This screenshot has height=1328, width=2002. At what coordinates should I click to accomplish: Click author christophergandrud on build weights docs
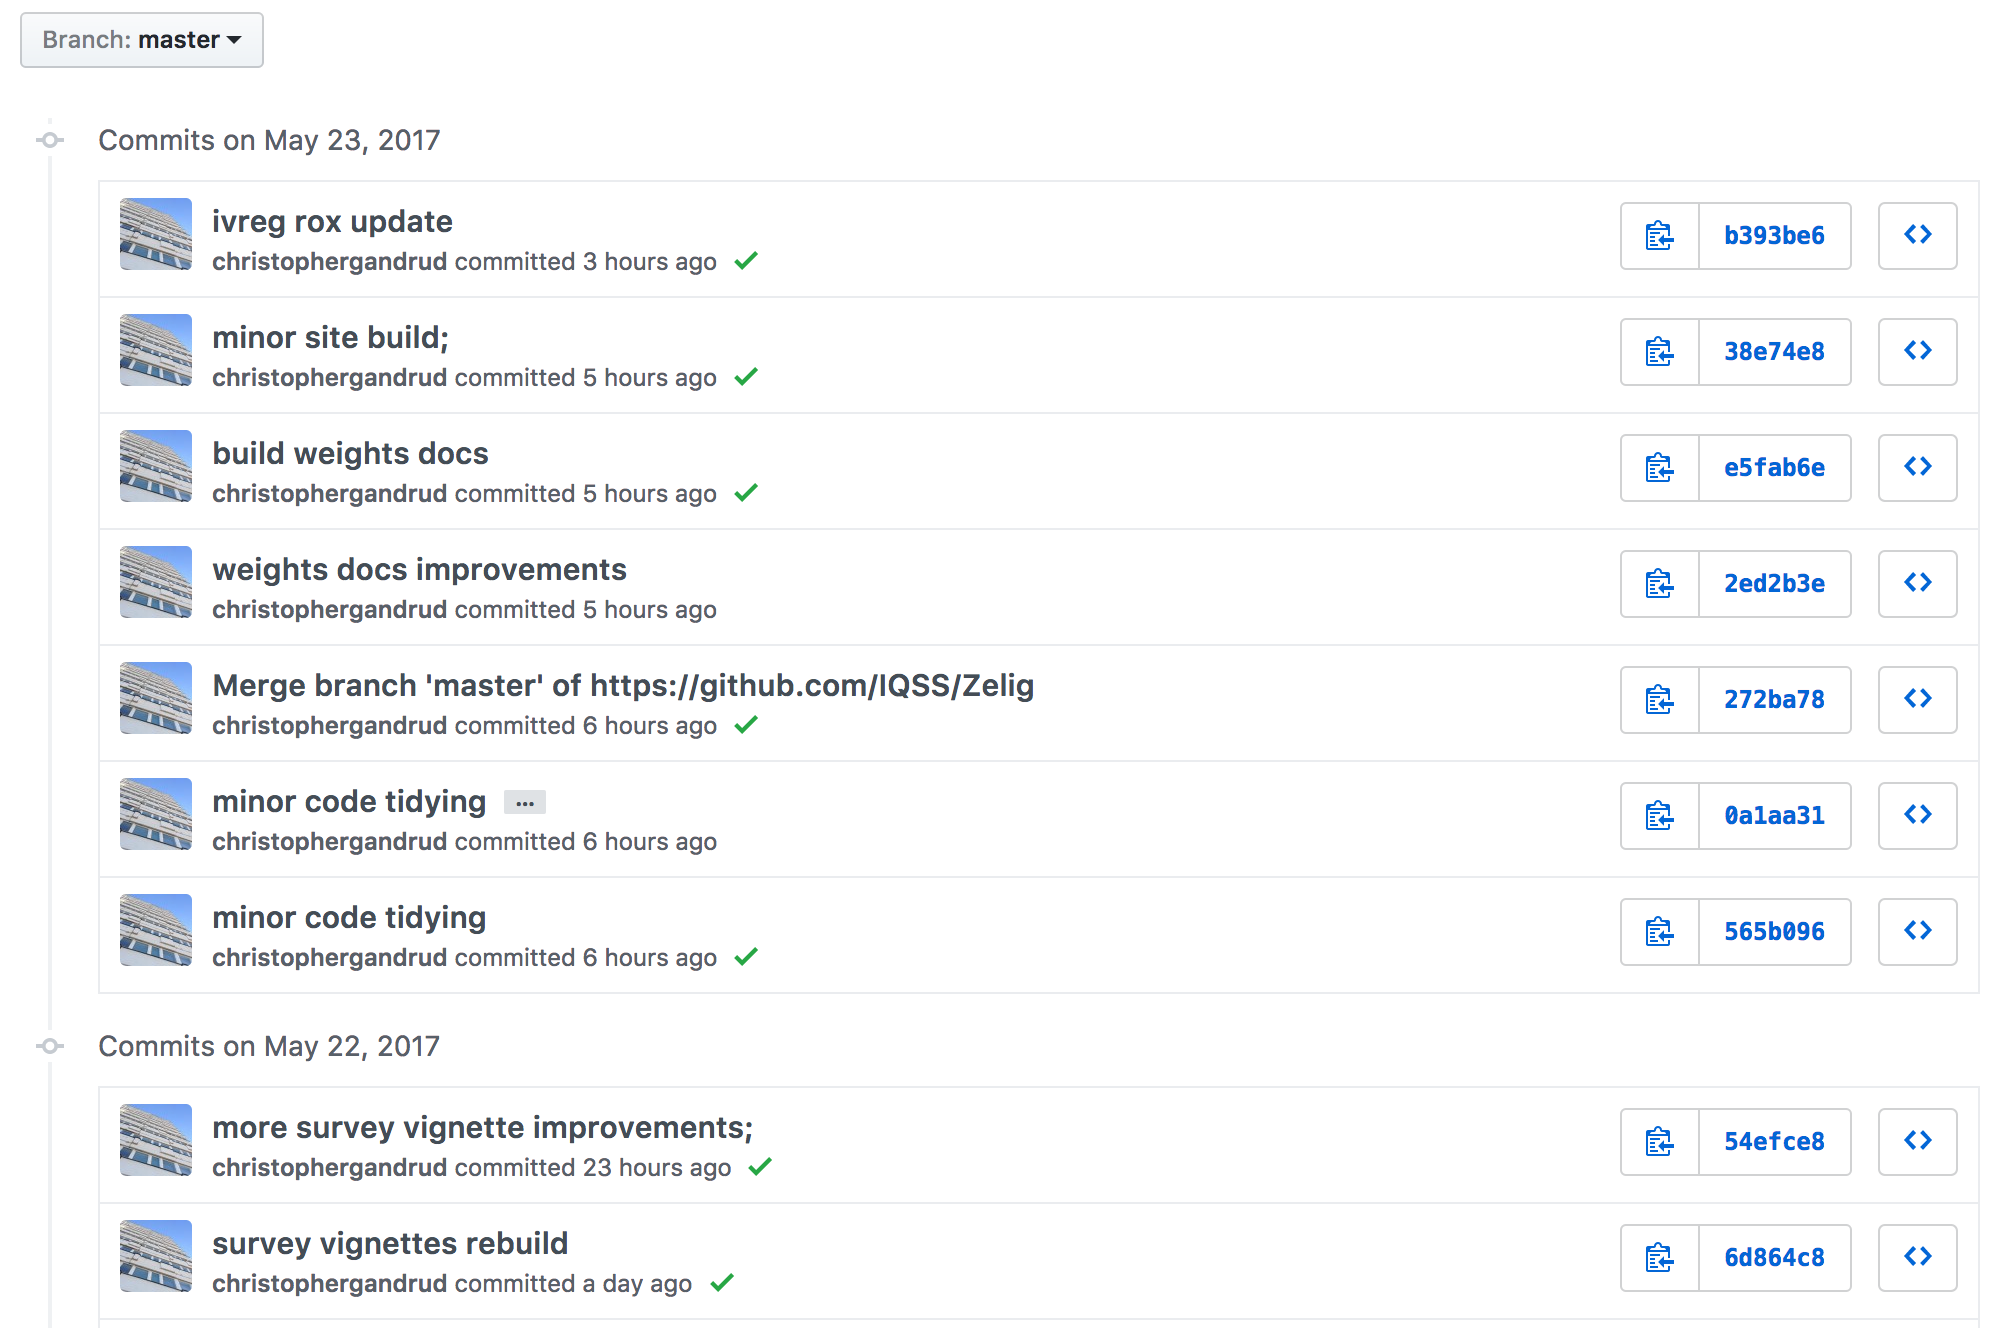pyautogui.click(x=329, y=494)
